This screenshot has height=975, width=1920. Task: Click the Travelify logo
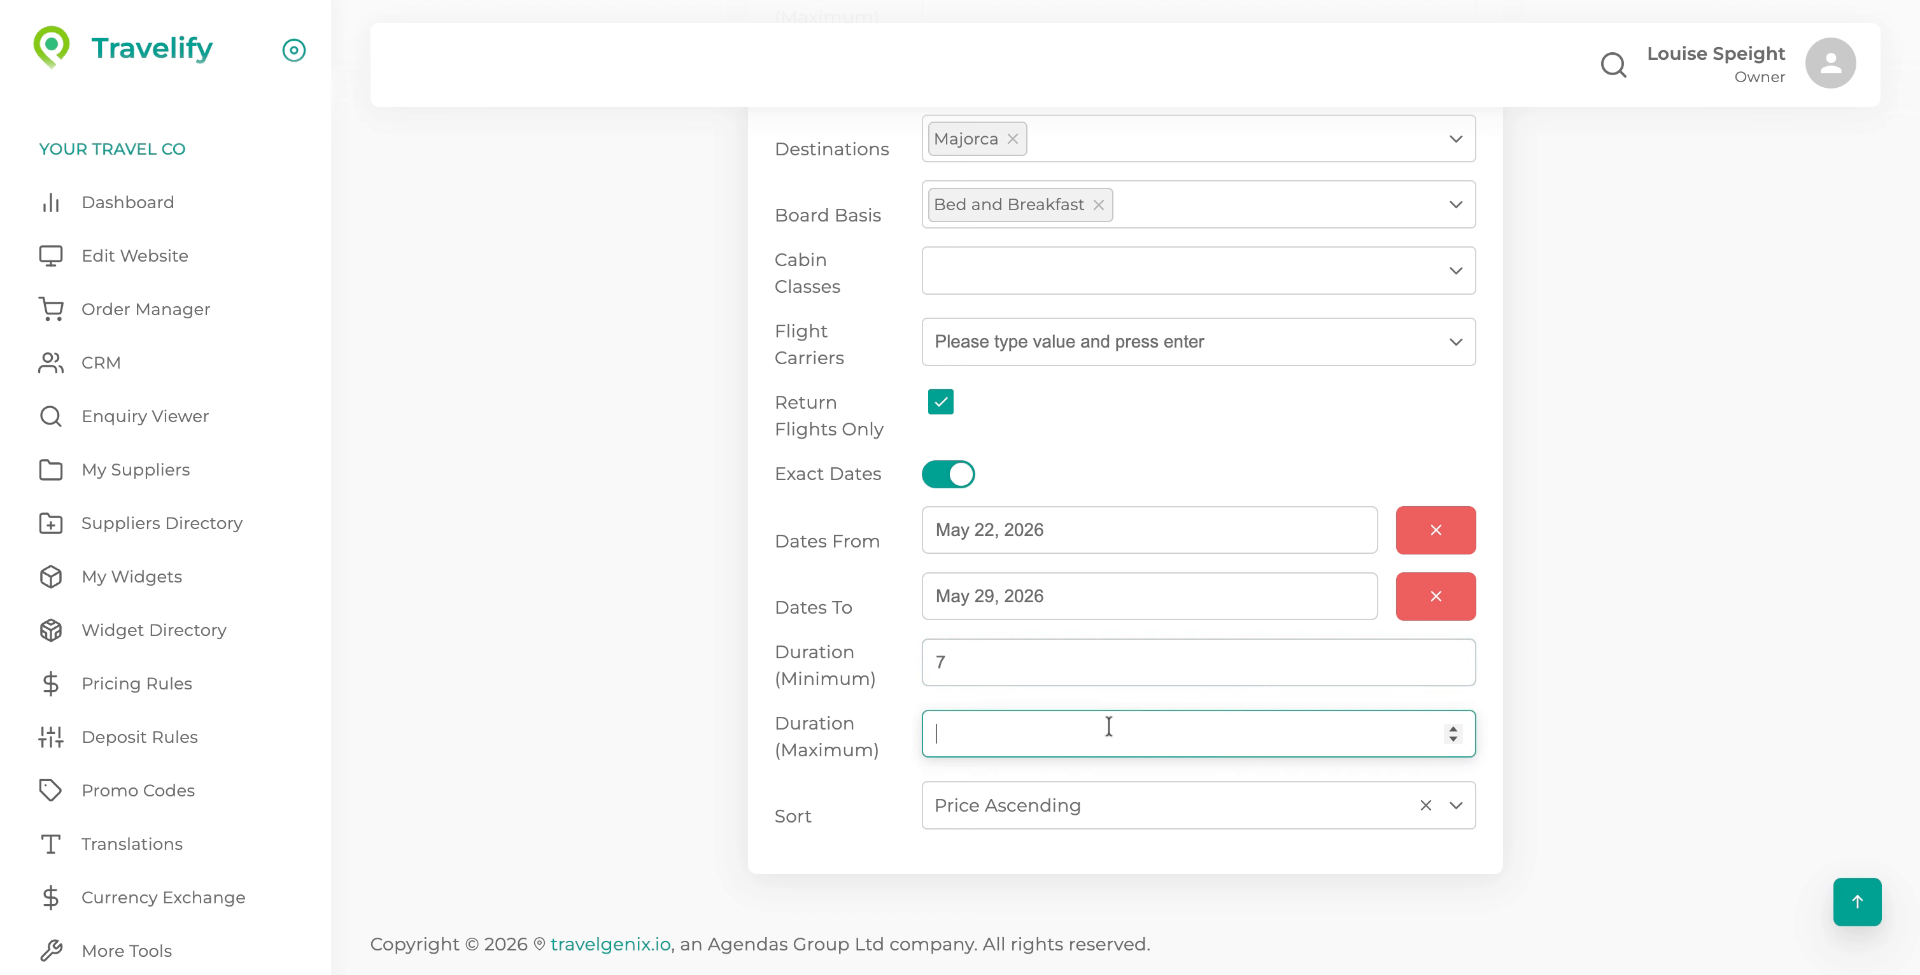(123, 48)
